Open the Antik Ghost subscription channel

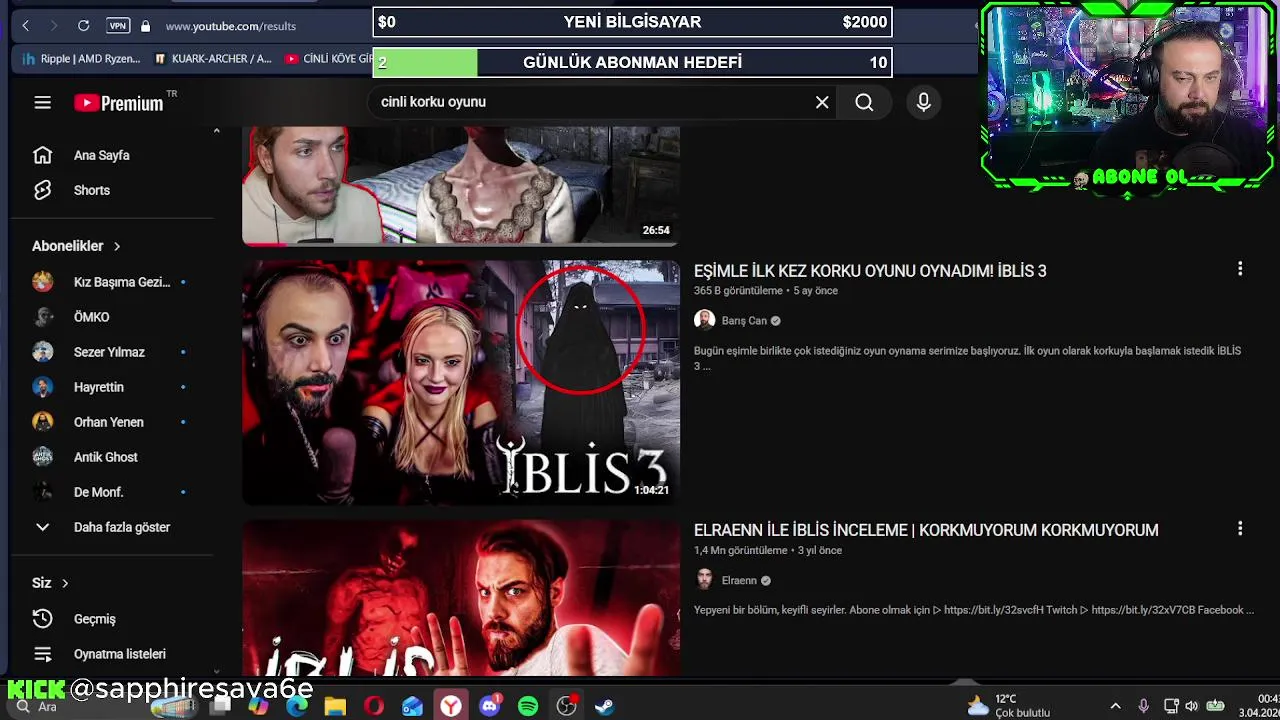[x=114, y=457]
